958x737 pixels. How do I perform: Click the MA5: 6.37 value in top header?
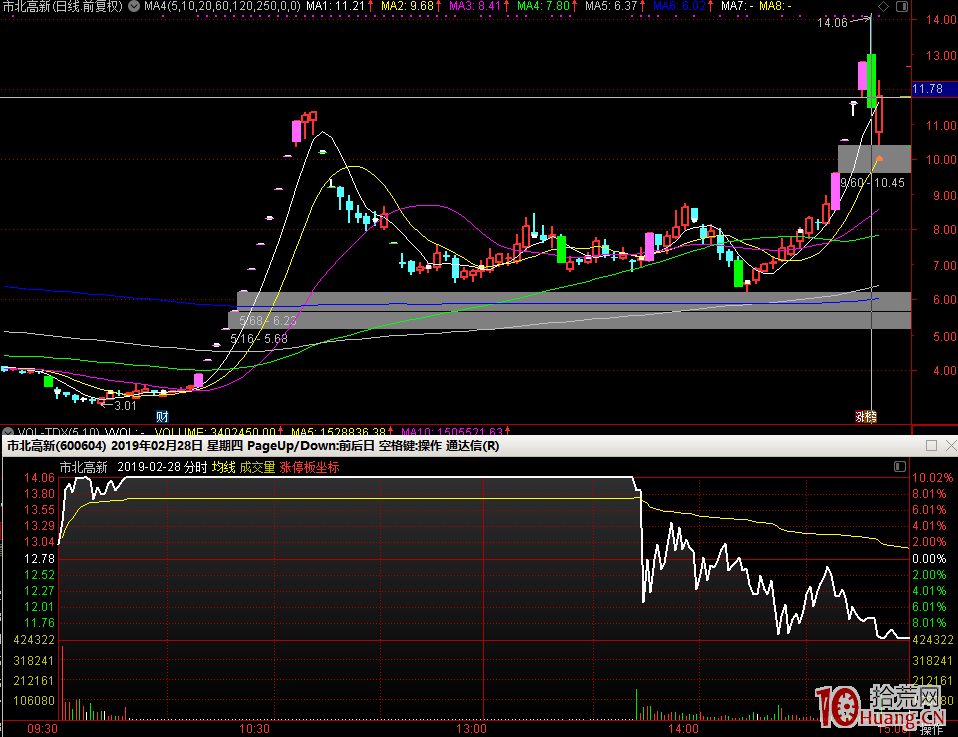point(611,6)
